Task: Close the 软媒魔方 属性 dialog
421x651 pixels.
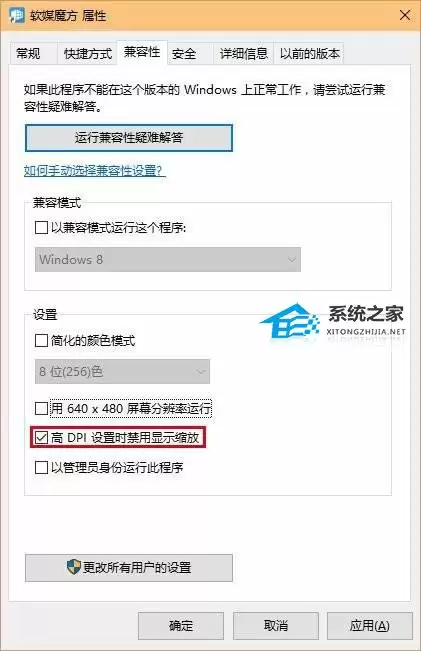Action: (x=405, y=16)
